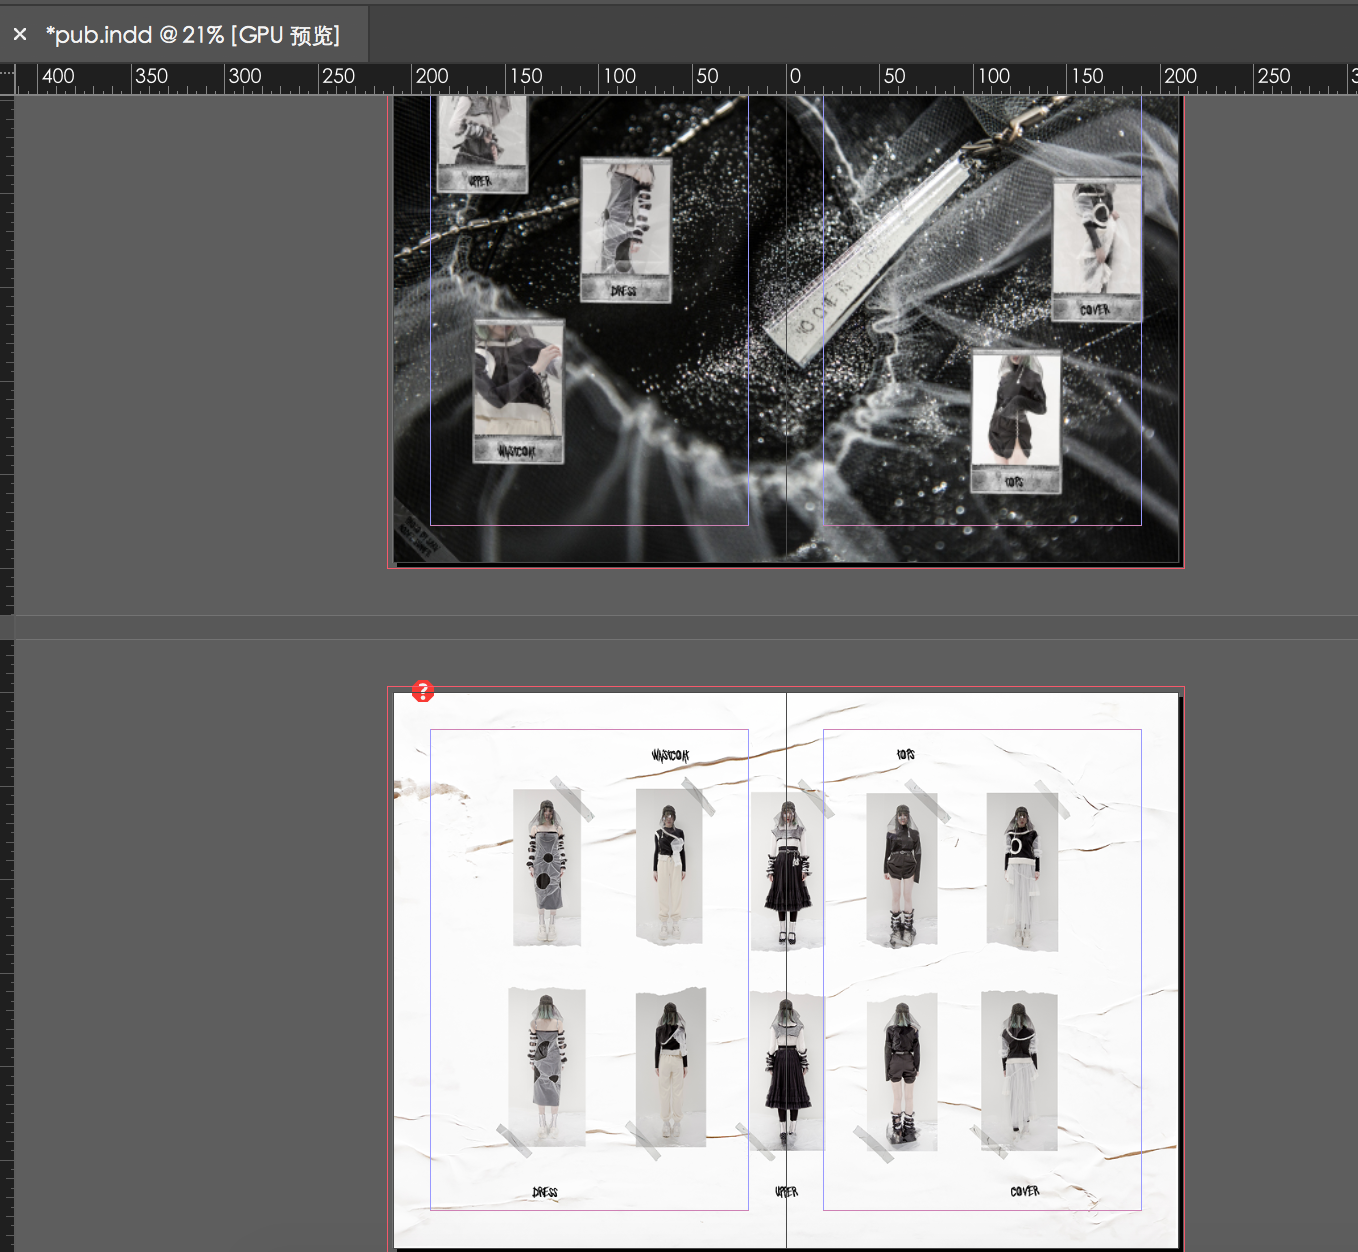This screenshot has height=1252, width=1358.
Task: Click the ruler zero-point origin corner box
Action: (x=7, y=78)
